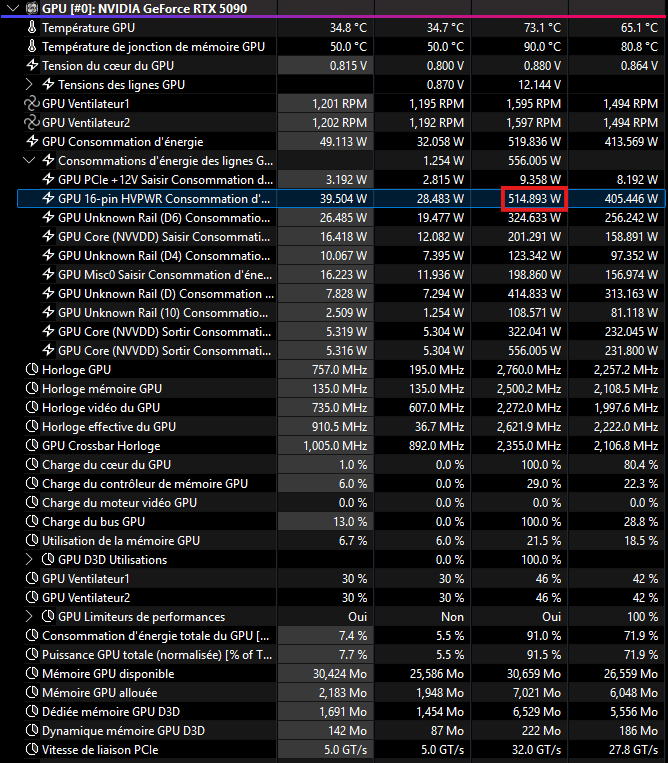Click the 405.446 W average HVPWR value

[x=631, y=199]
